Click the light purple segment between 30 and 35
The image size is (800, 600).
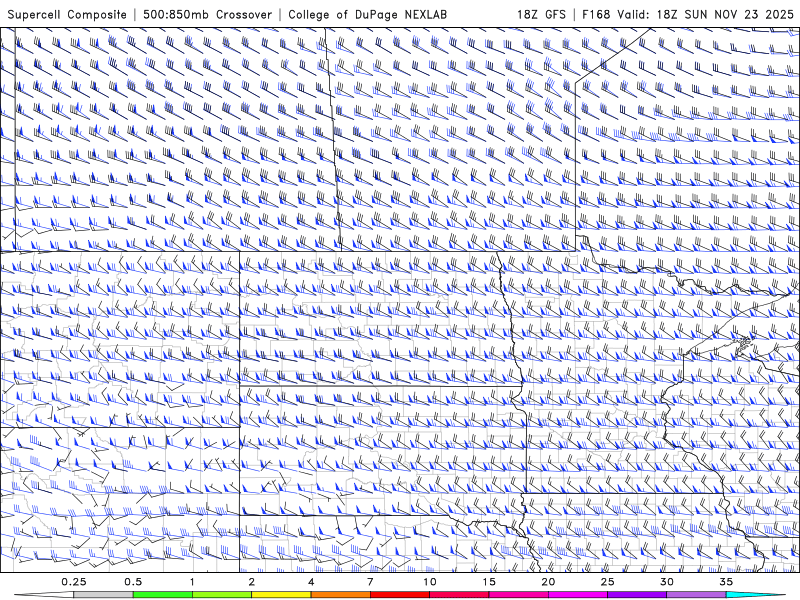coord(696,595)
